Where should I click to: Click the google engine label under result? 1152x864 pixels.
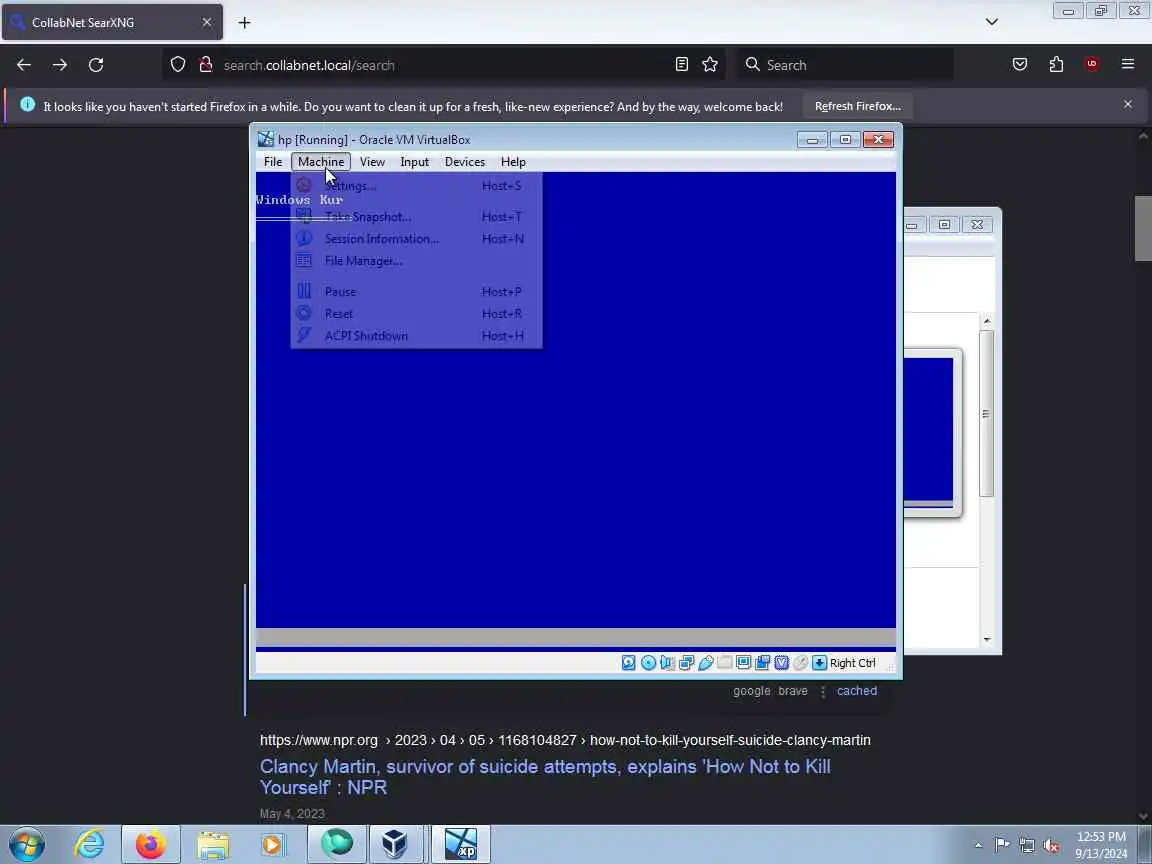[752, 691]
